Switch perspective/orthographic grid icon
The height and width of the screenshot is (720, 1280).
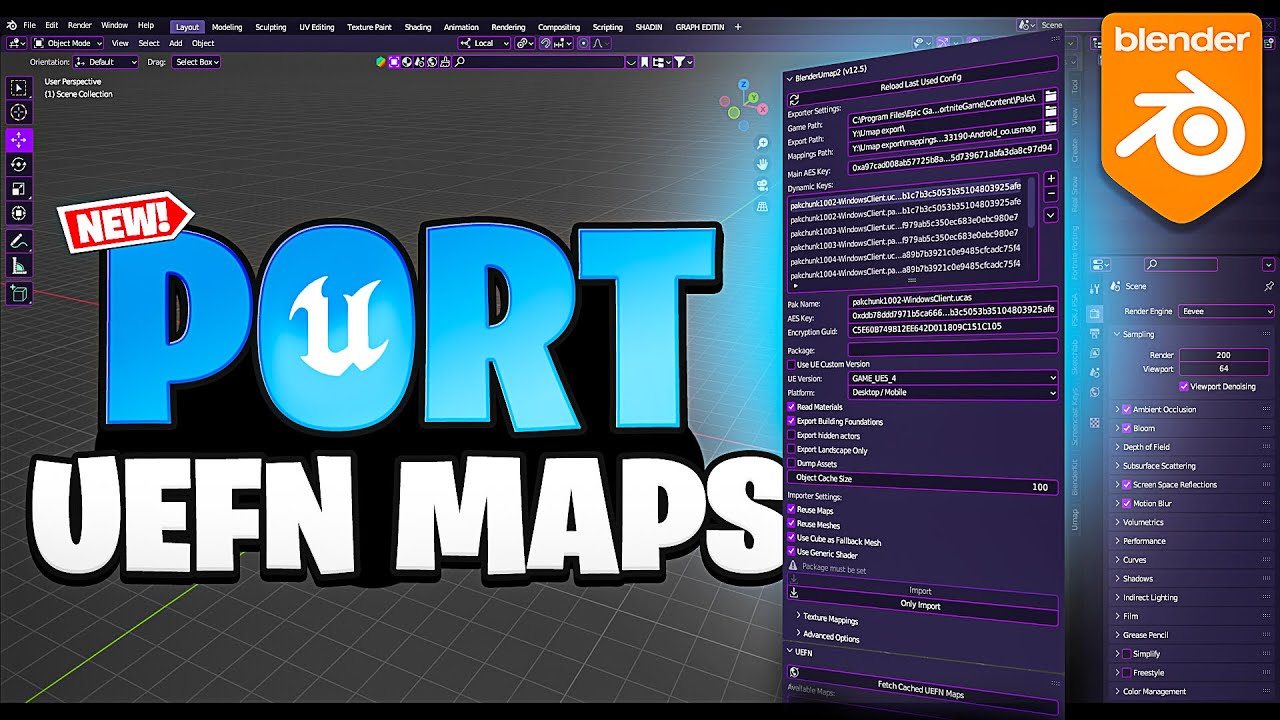[762, 206]
